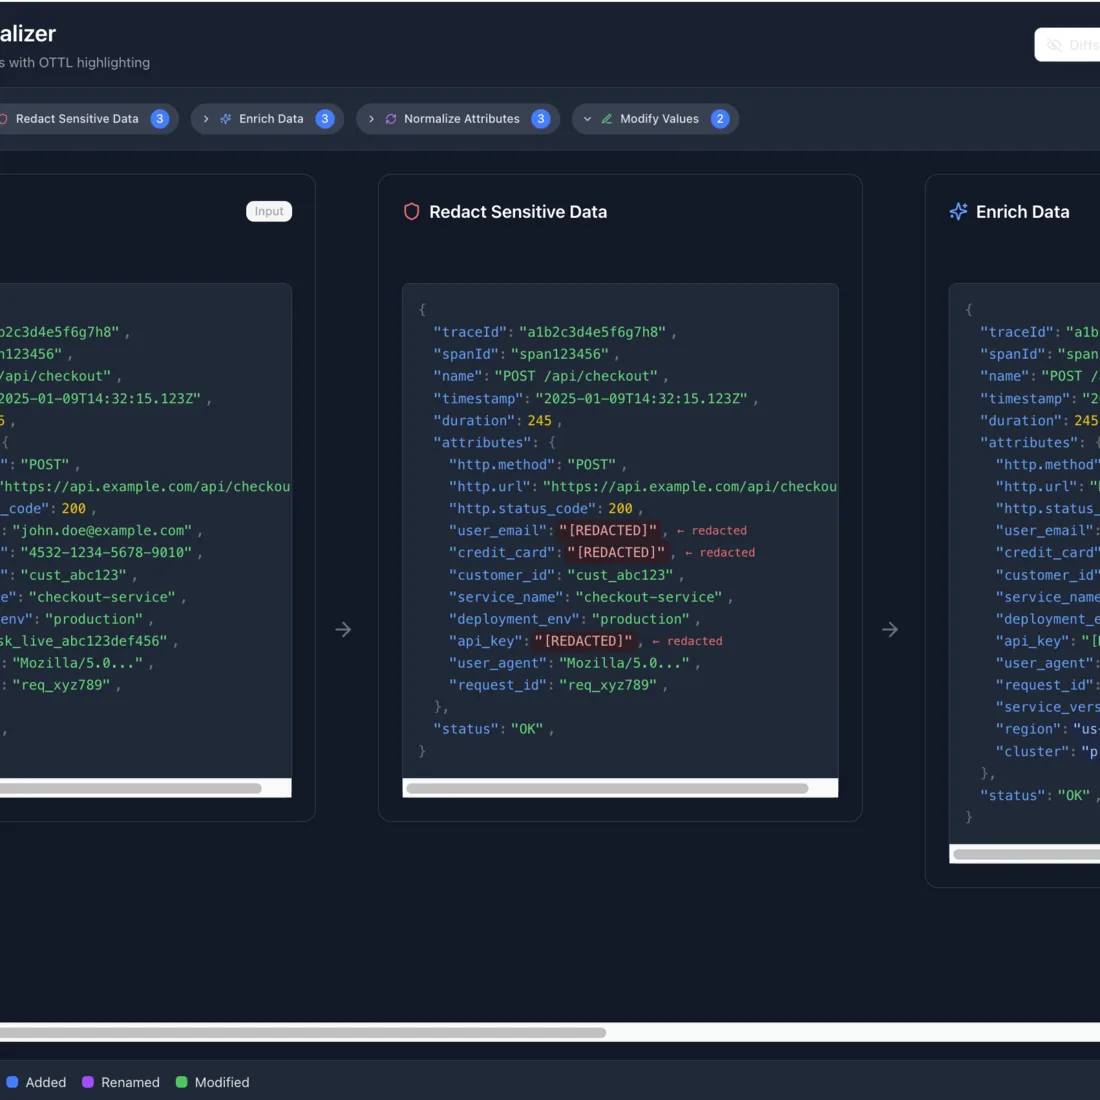1100x1100 pixels.
Task: Click "http.method" key in Redact card
Action: pyautogui.click(x=504, y=464)
